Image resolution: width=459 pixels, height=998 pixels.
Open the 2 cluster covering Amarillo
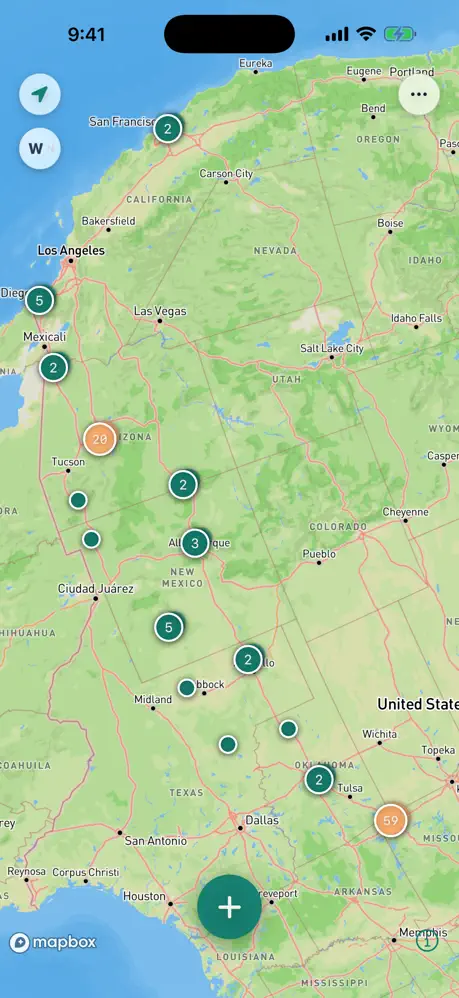point(248,659)
